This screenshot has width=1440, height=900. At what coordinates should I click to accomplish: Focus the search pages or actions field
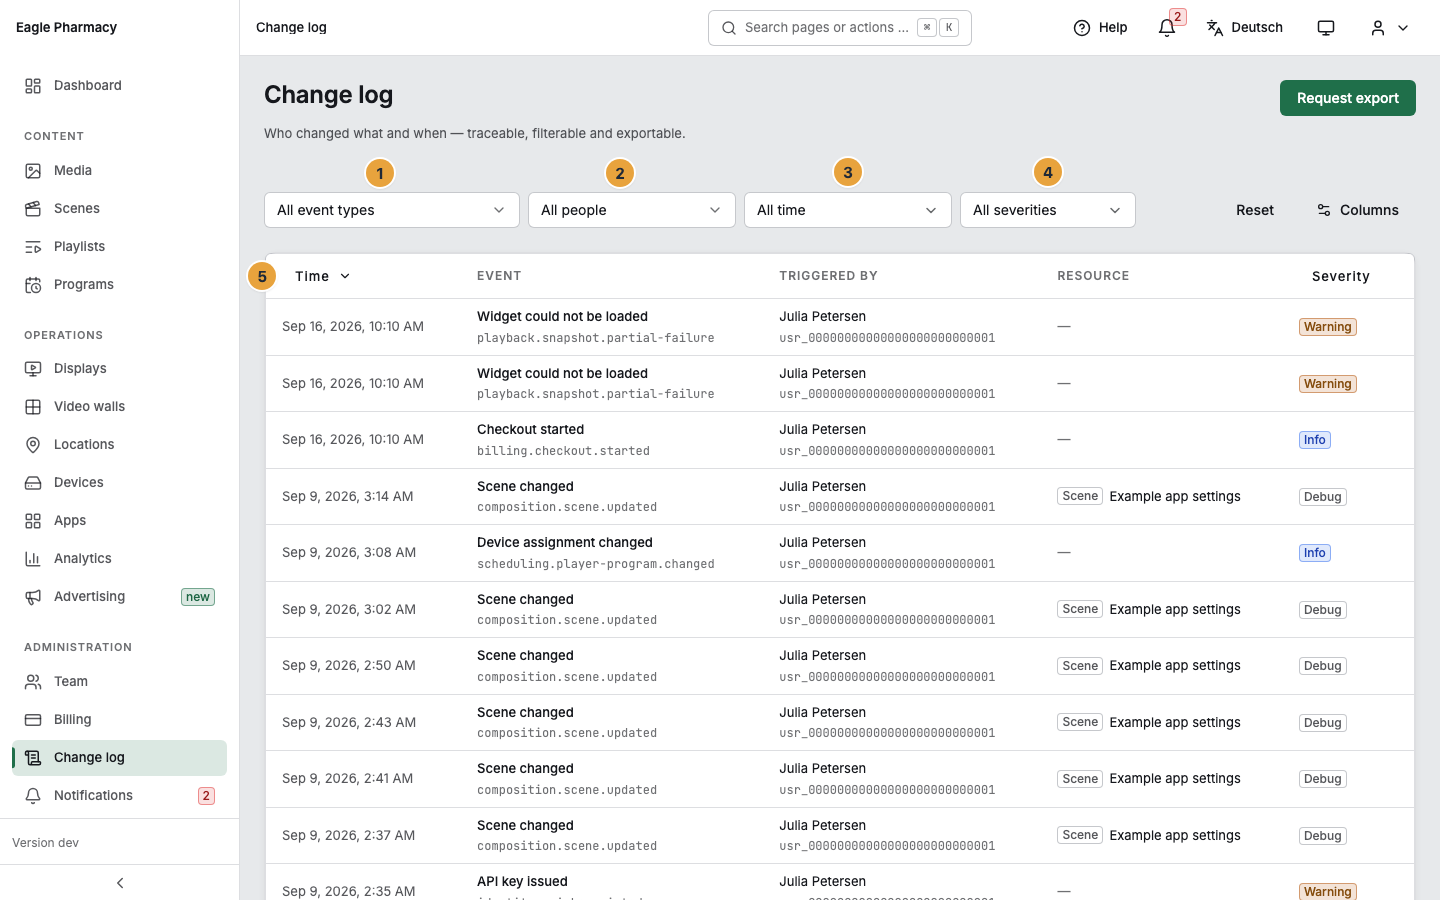[x=840, y=28]
